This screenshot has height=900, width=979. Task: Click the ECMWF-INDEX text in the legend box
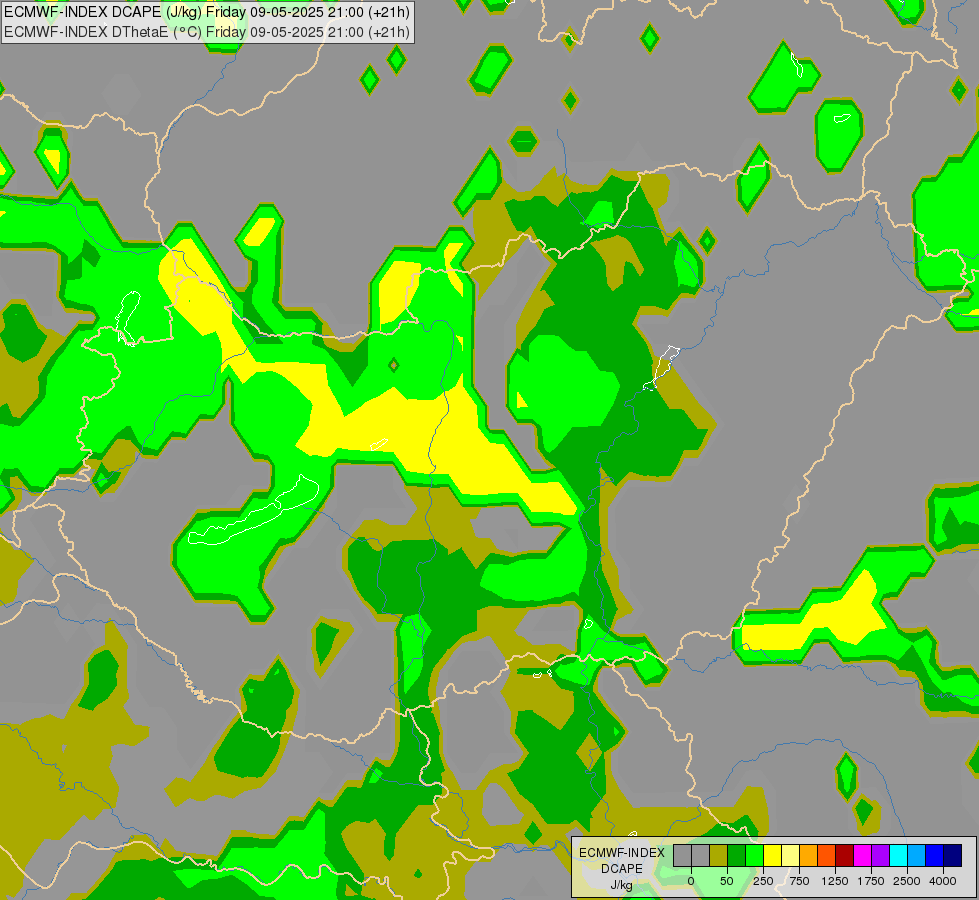coord(622,853)
